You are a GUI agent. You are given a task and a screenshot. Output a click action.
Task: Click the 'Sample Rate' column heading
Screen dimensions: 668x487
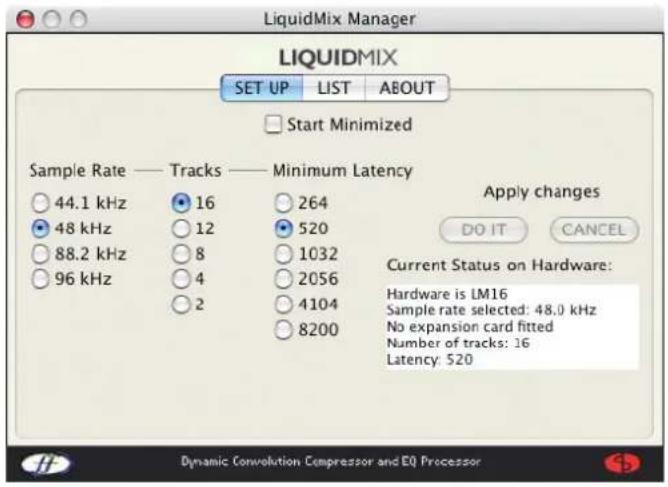point(78,170)
